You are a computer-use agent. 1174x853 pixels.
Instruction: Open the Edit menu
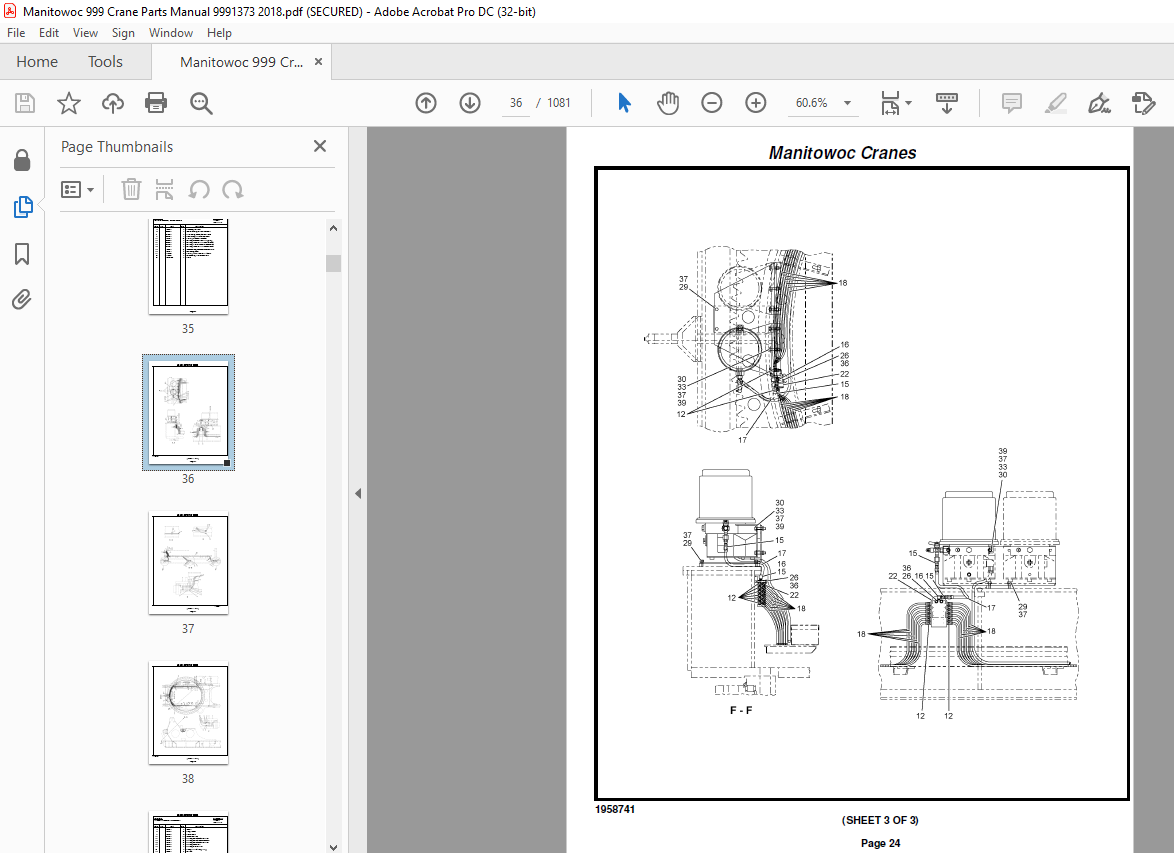[49, 33]
